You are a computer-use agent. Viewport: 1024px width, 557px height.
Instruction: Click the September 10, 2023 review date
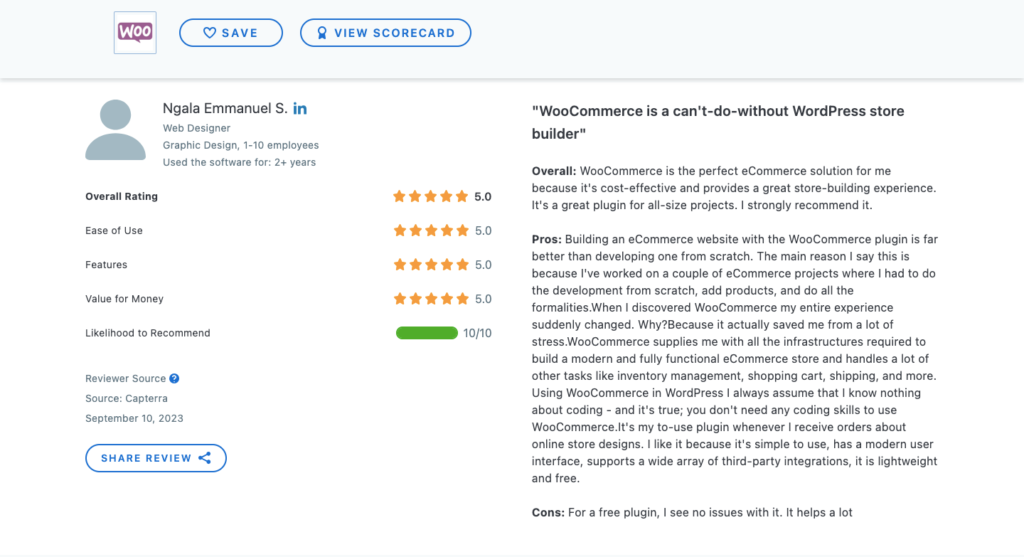click(x=134, y=418)
